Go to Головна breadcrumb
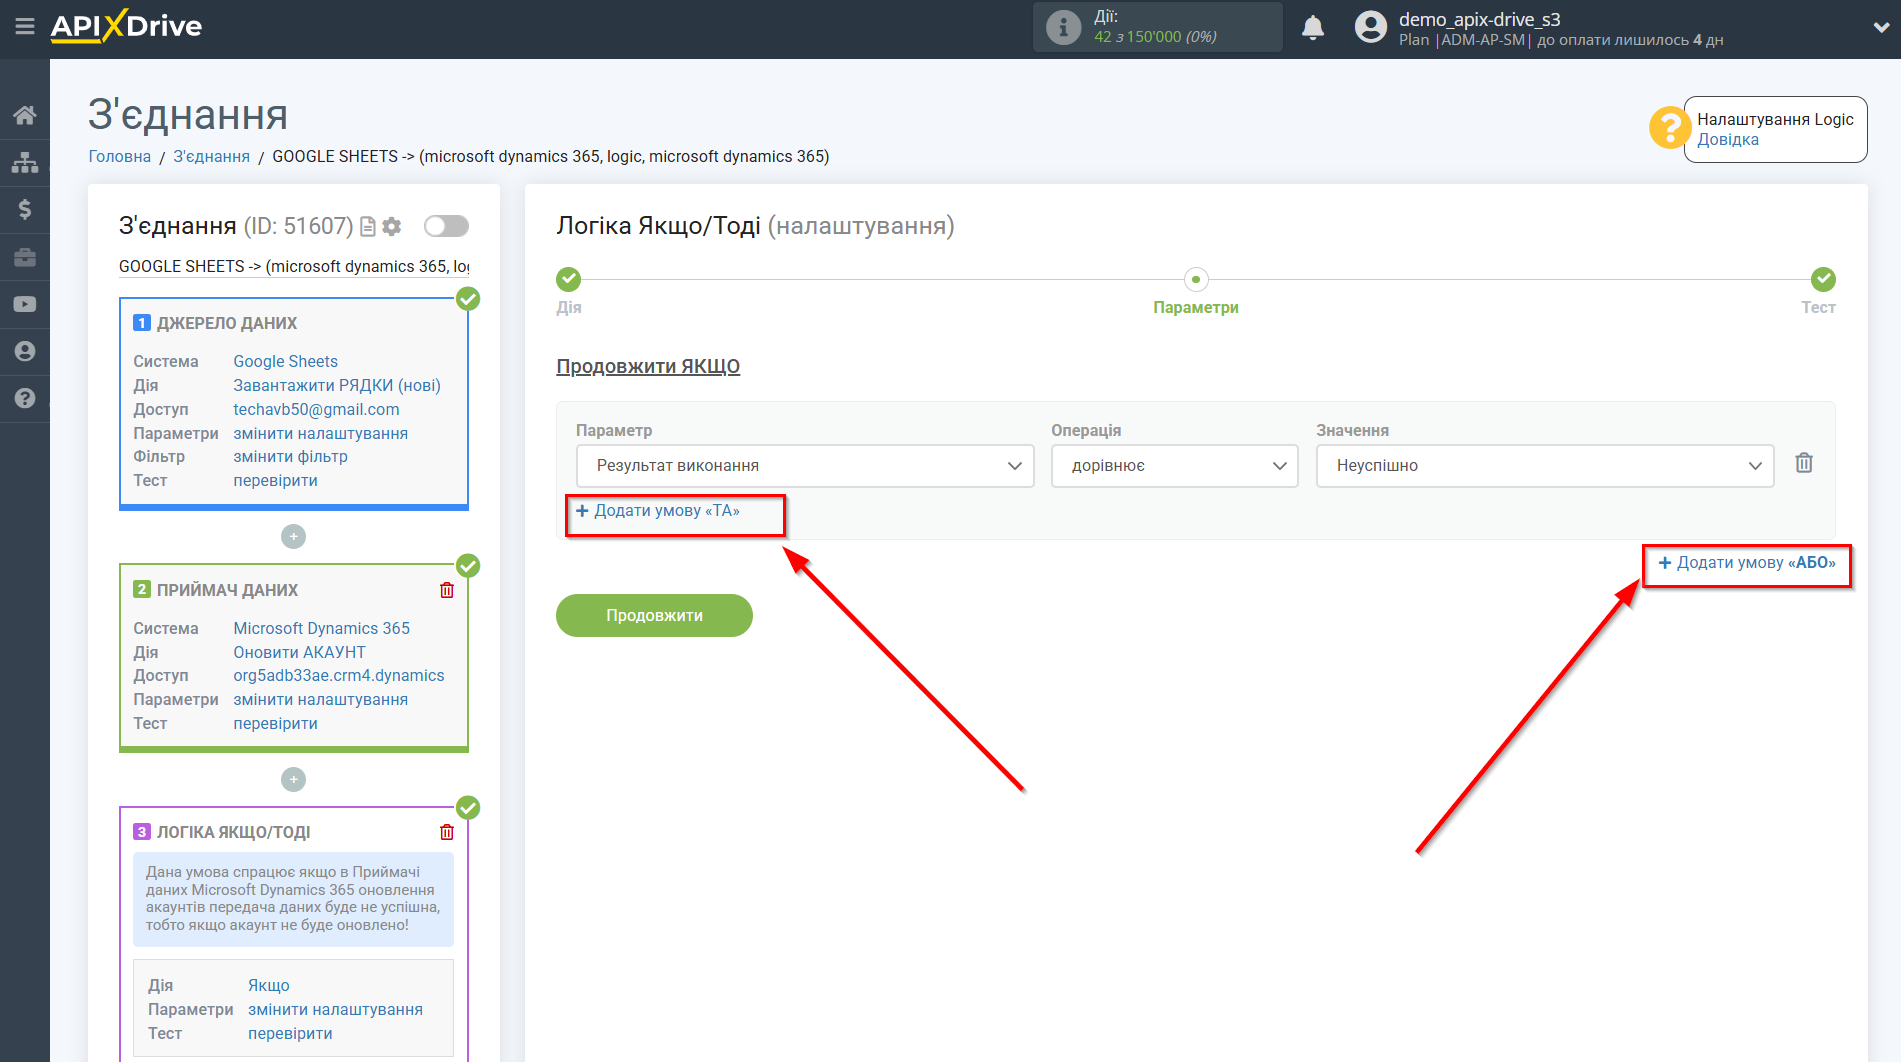Image resolution: width=1901 pixels, height=1062 pixels. pyautogui.click(x=120, y=156)
